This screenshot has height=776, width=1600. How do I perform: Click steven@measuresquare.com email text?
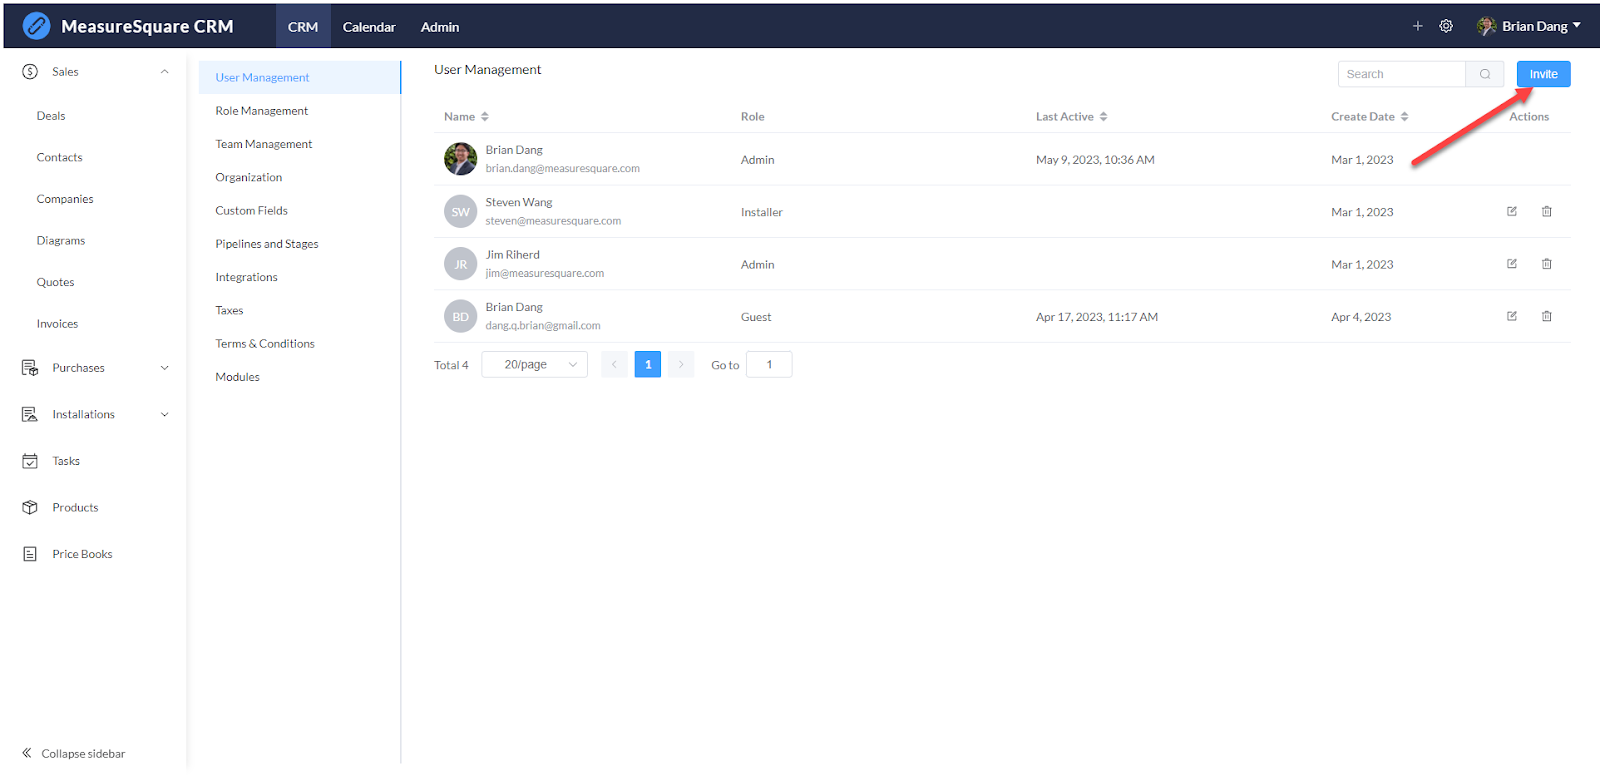[553, 221]
